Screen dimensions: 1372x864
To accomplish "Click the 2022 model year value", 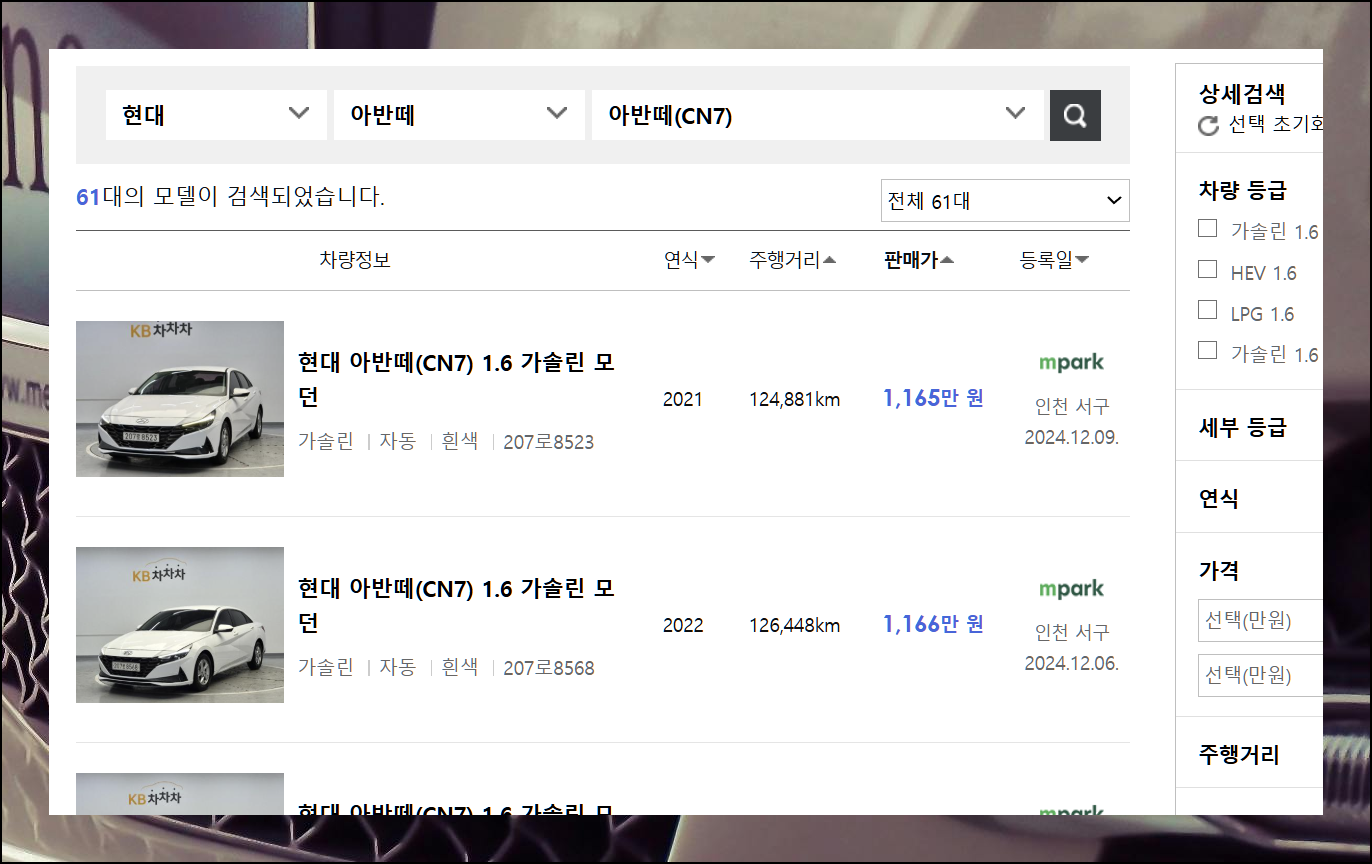I will [x=683, y=626].
